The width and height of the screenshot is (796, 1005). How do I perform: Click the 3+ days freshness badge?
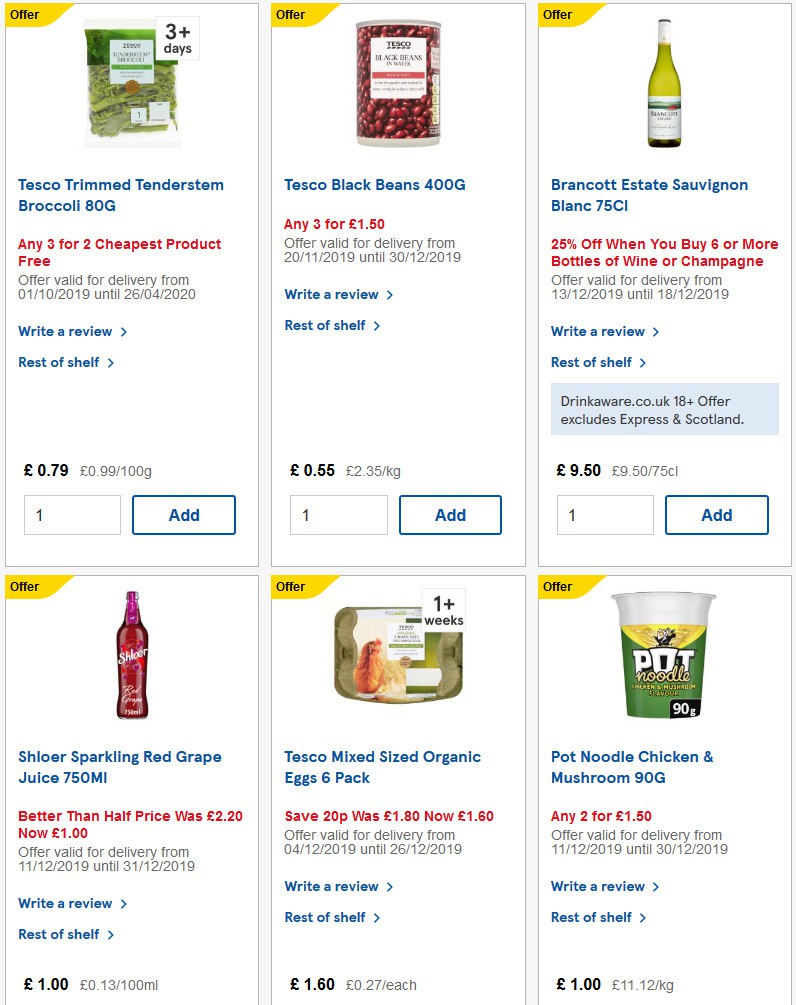175,40
